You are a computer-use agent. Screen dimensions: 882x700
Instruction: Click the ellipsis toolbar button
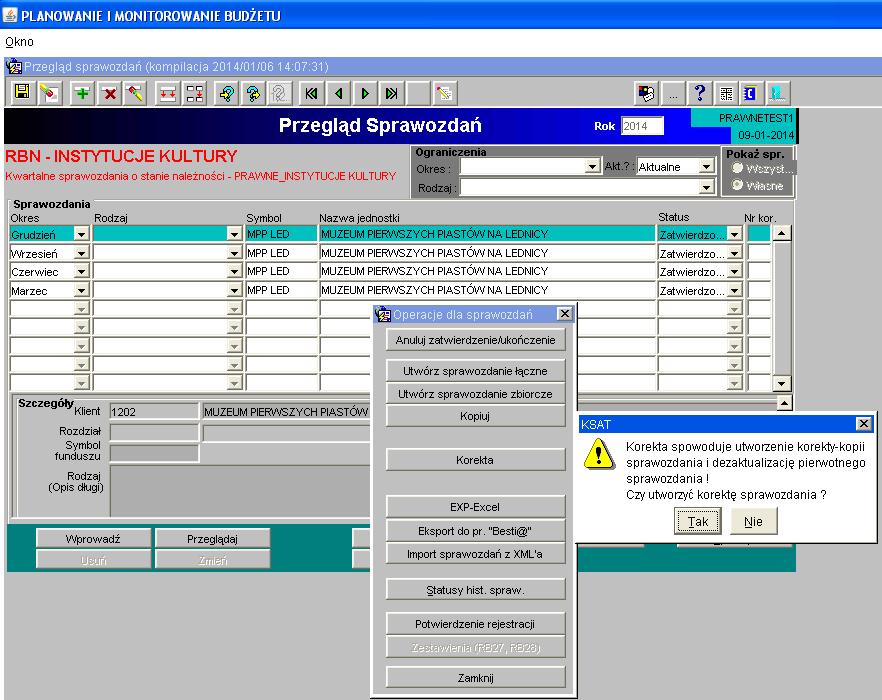pos(673,92)
